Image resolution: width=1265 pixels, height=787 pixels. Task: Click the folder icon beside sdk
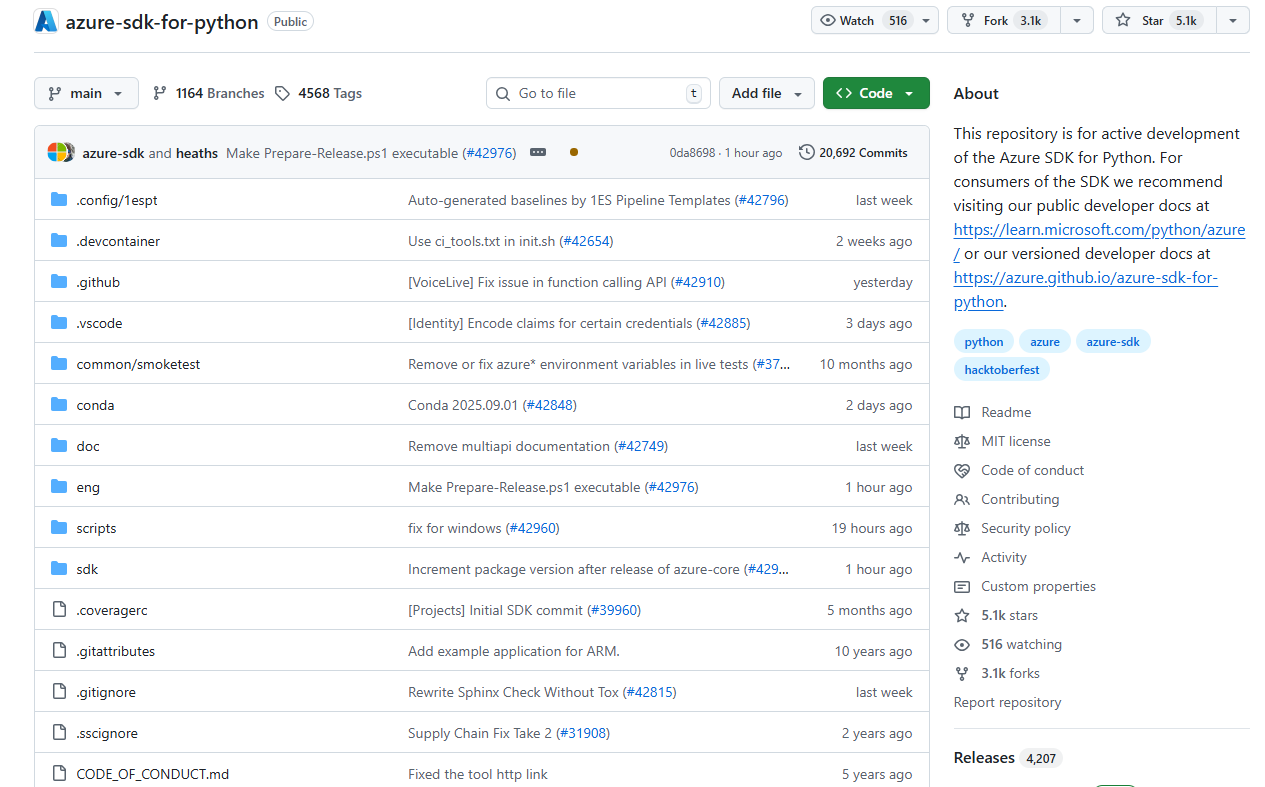[58, 568]
